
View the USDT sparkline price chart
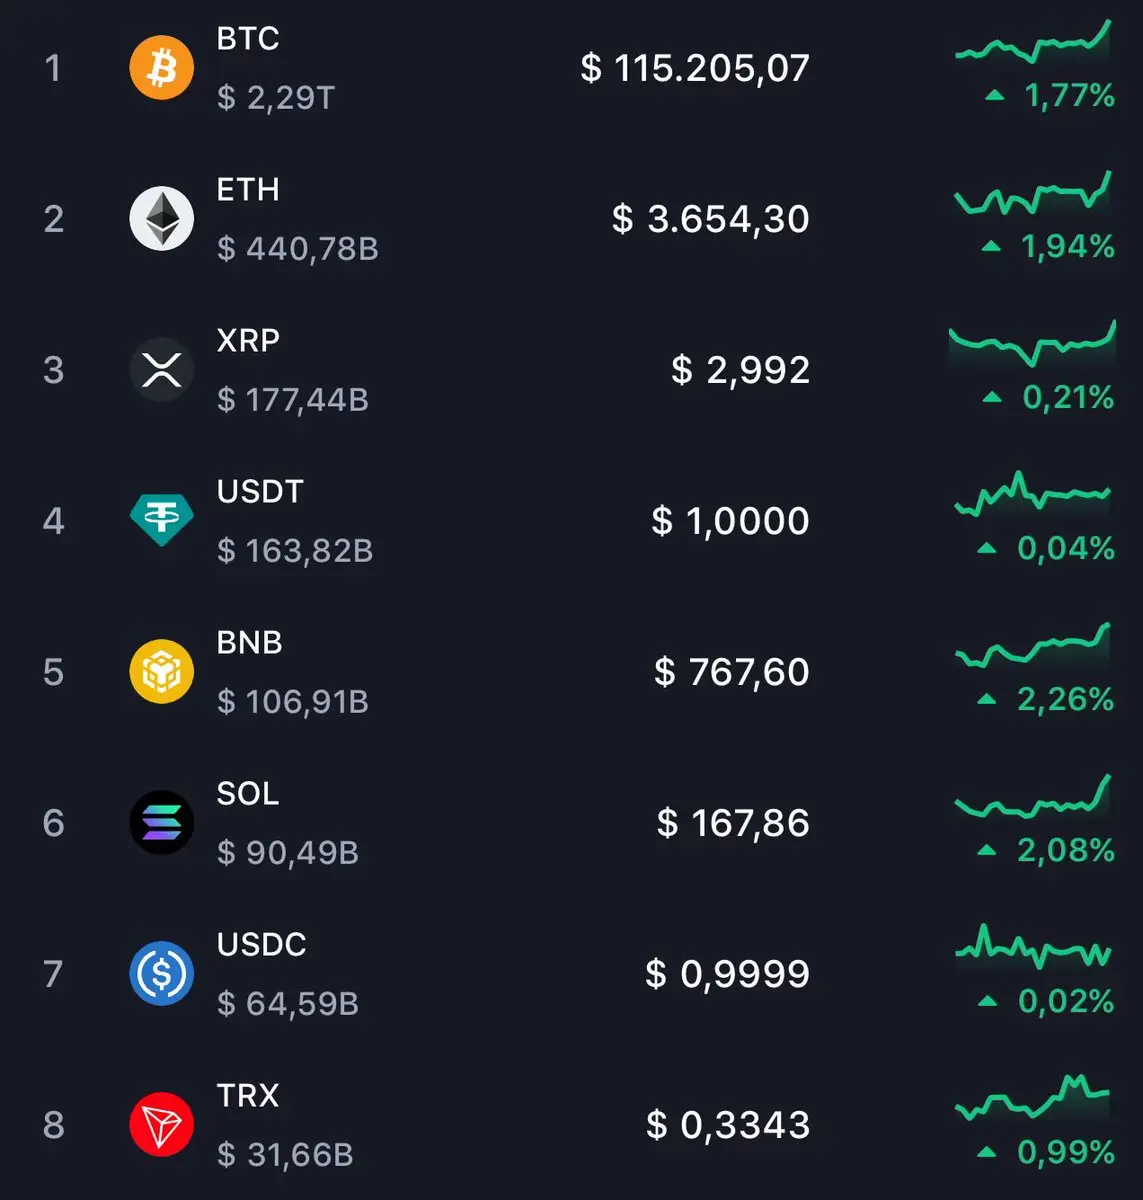click(x=1033, y=493)
